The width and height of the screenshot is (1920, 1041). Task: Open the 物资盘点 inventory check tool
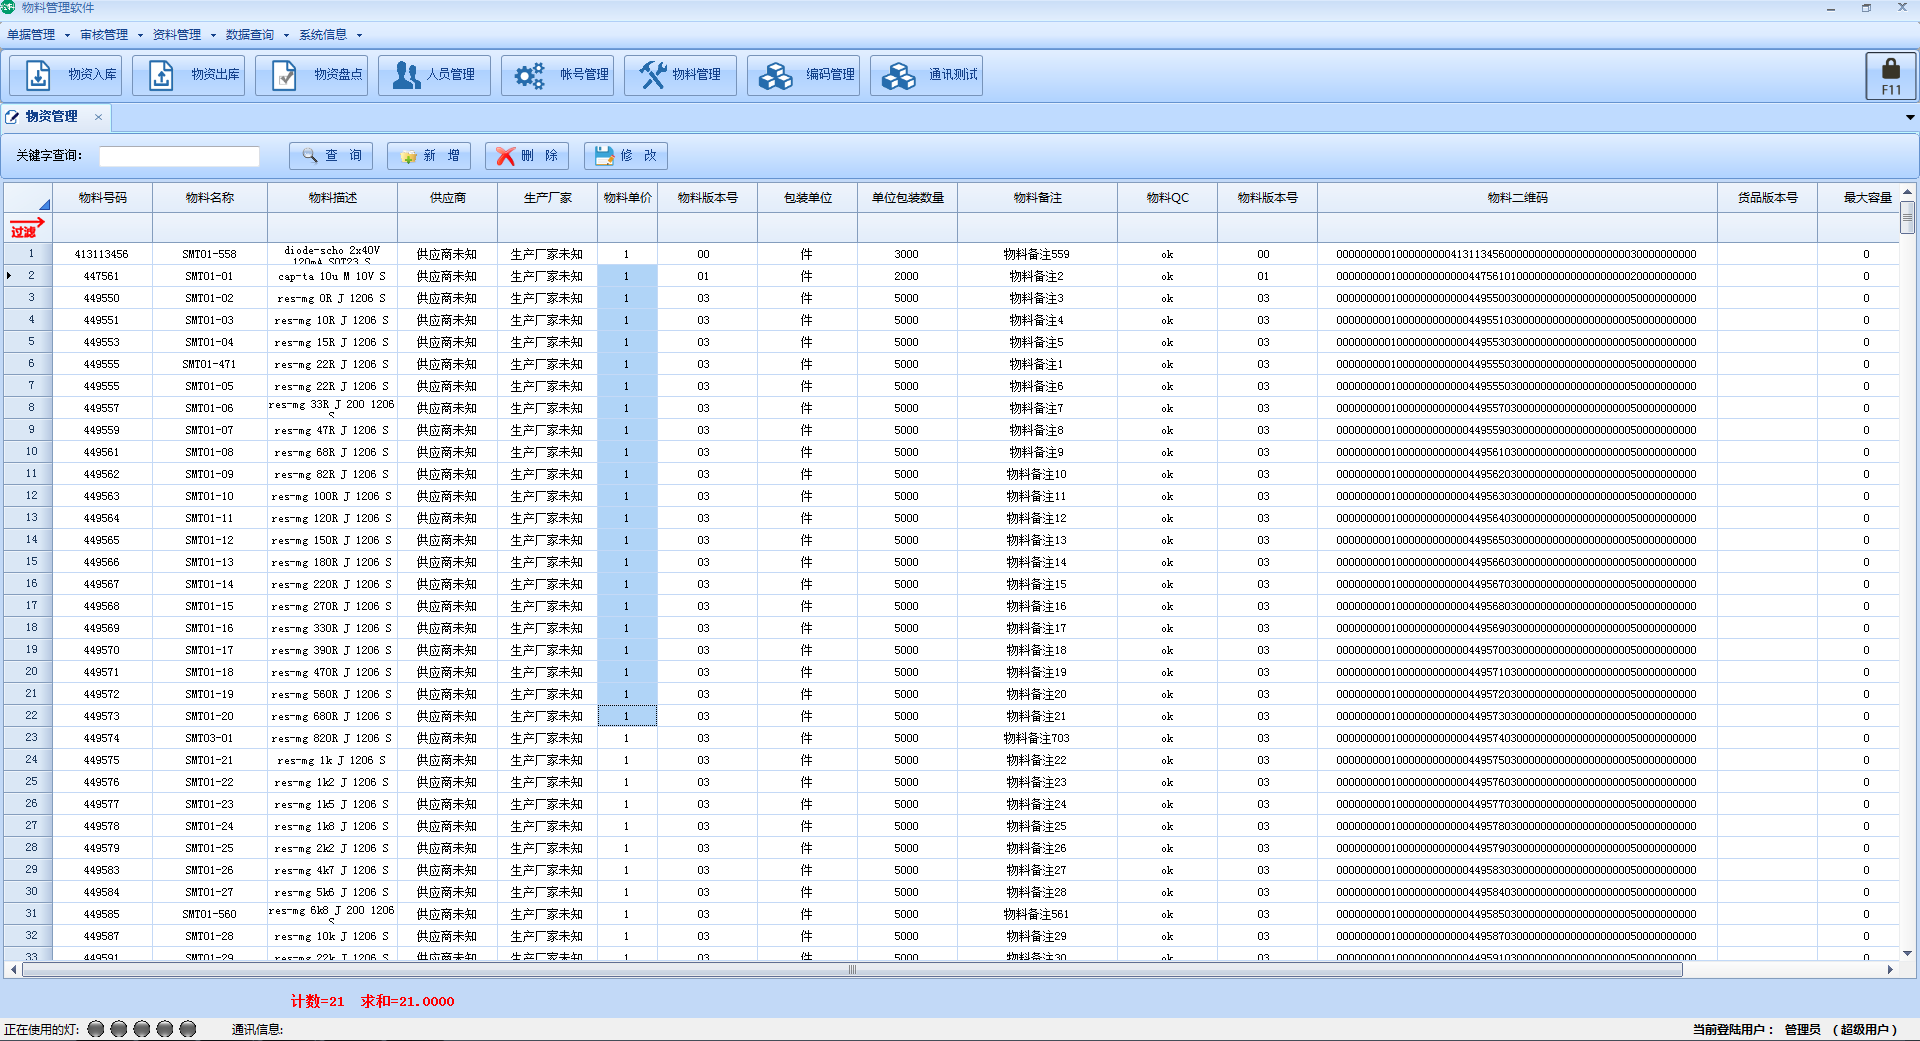312,75
